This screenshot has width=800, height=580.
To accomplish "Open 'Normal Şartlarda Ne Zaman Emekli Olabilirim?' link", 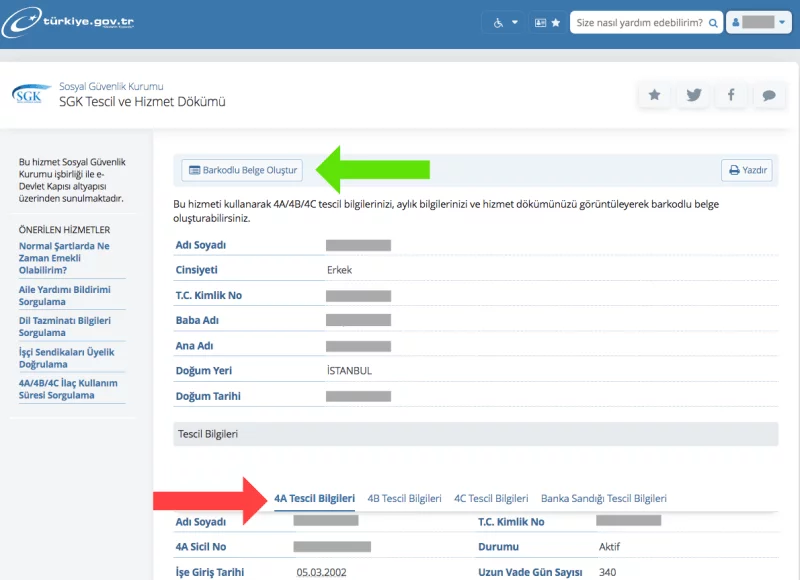I will pyautogui.click(x=64, y=258).
